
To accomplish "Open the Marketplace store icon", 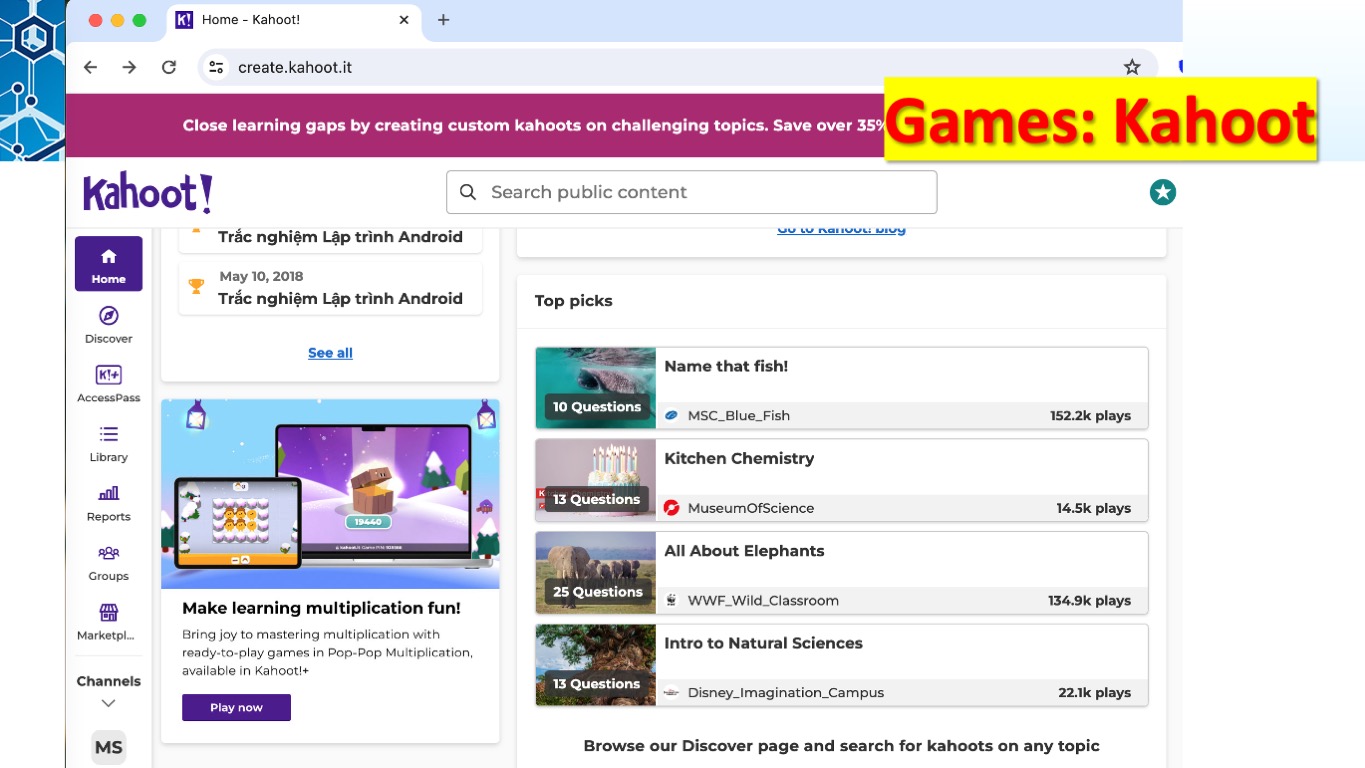I will click(x=108, y=613).
